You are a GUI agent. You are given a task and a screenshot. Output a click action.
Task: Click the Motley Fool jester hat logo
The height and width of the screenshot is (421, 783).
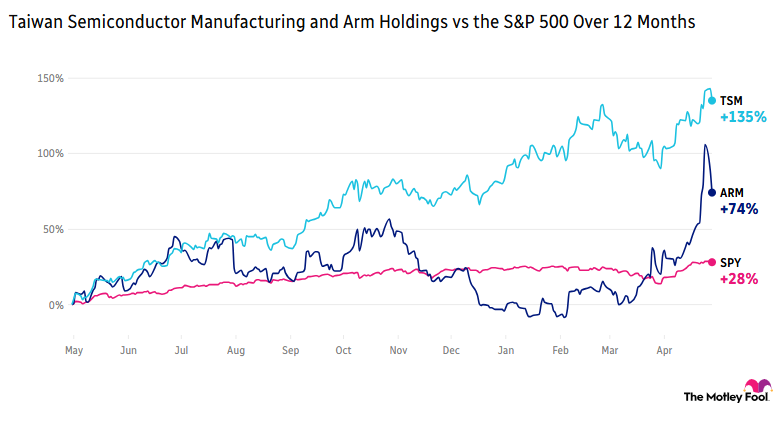[758, 387]
